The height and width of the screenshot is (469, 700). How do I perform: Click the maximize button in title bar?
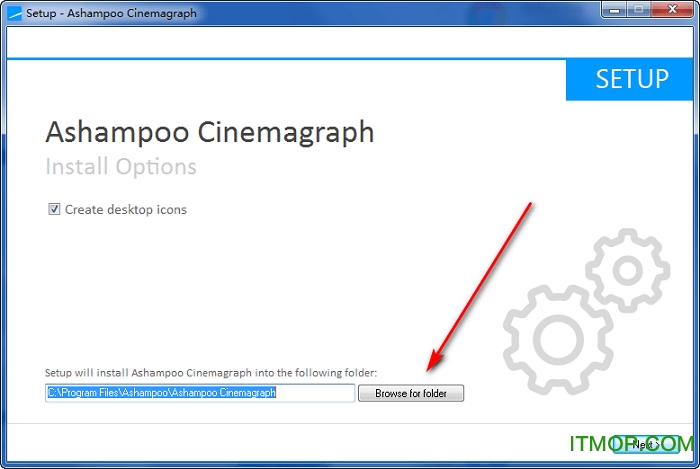(639, 10)
